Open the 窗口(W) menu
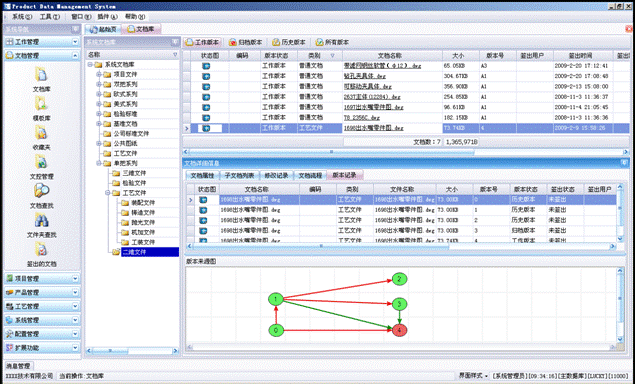This screenshot has width=635, height=384. click(81, 17)
